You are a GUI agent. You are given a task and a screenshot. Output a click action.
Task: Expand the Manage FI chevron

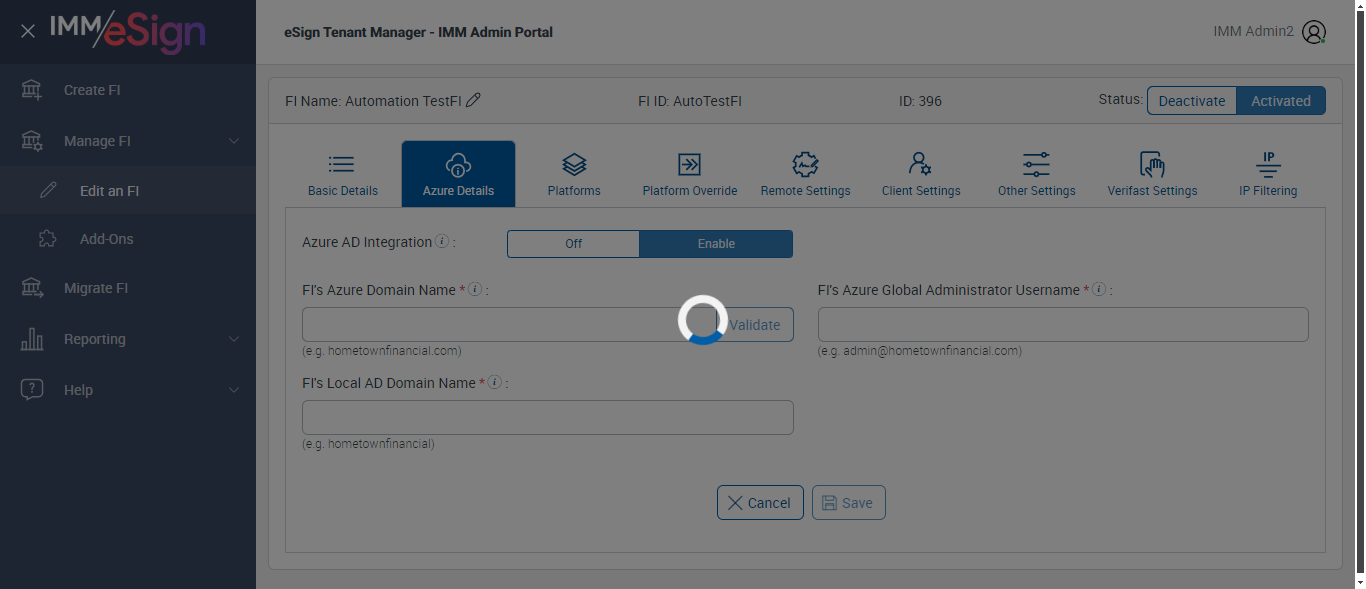234,141
